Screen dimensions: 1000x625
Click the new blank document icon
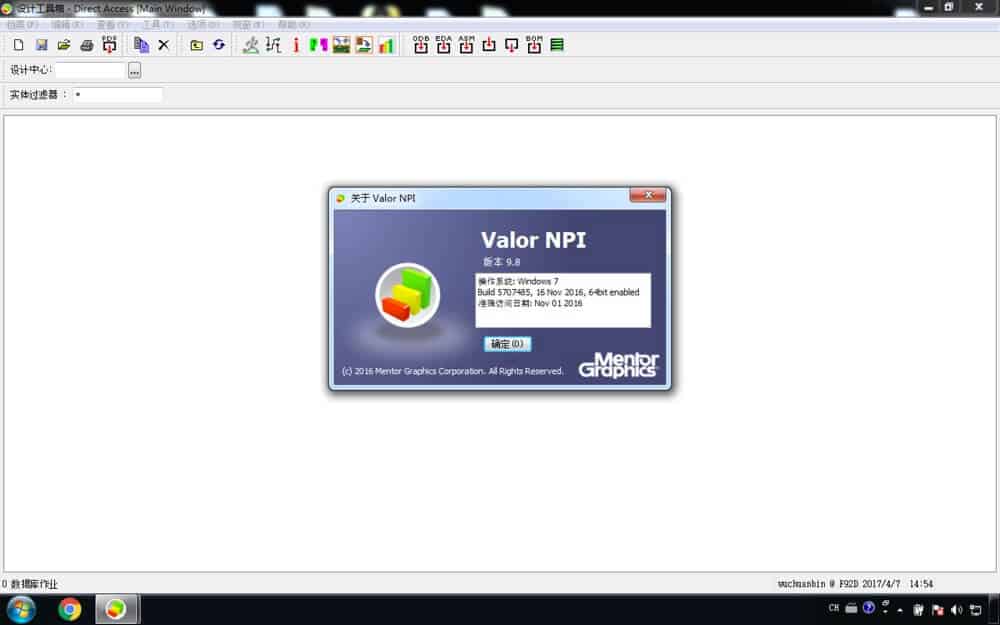pyautogui.click(x=18, y=45)
